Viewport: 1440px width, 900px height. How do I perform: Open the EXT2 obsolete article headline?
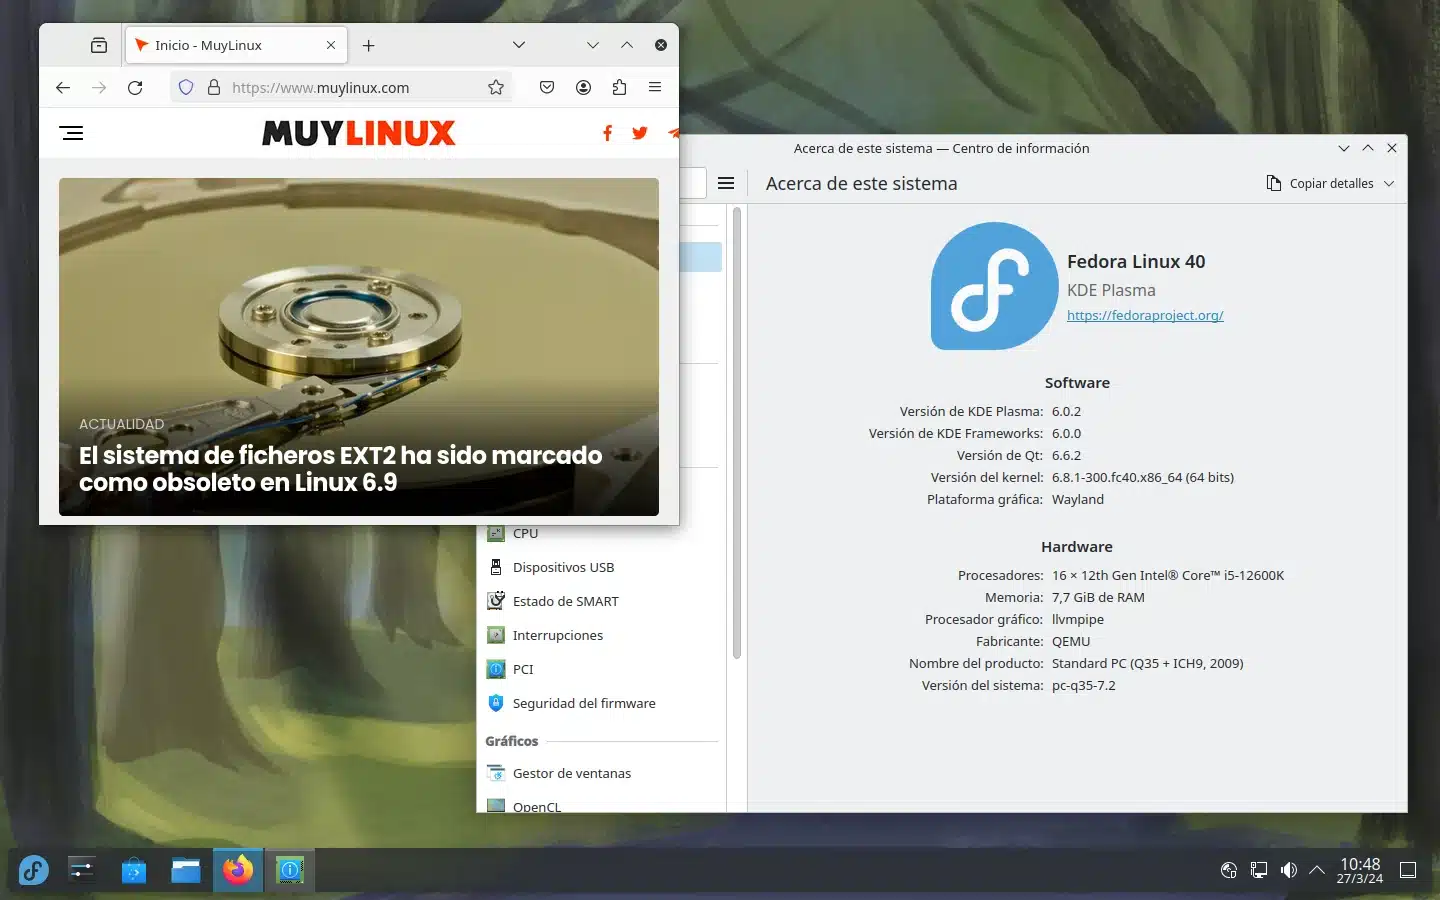(340, 469)
